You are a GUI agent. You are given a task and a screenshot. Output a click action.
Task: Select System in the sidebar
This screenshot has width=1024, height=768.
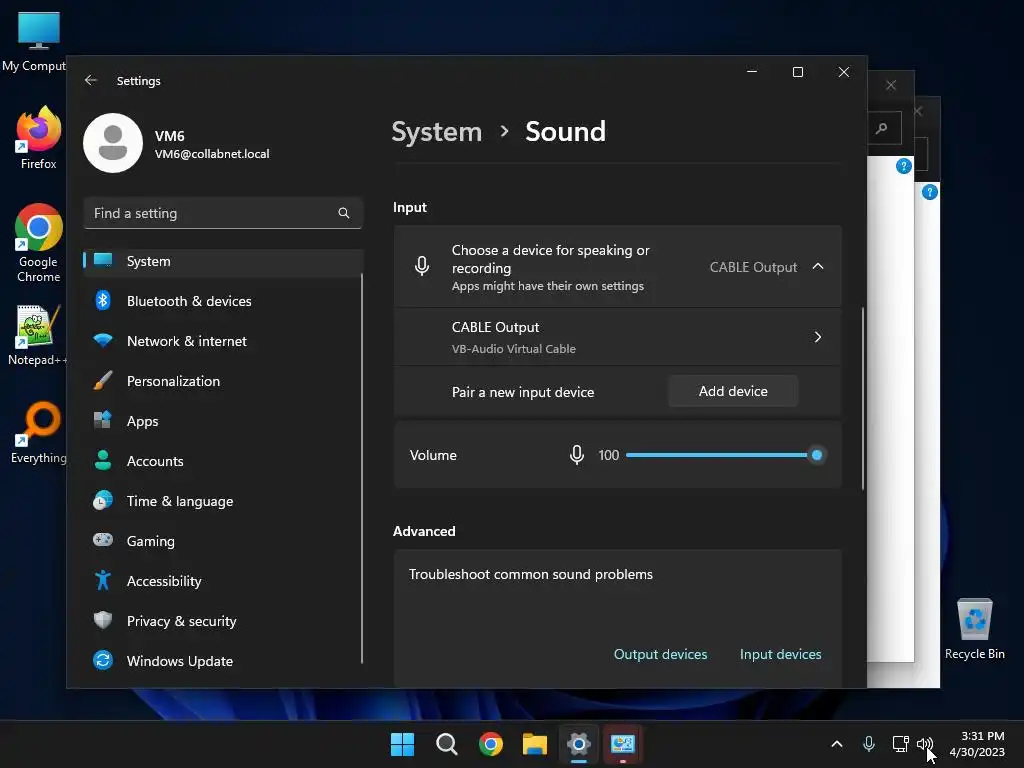point(223,261)
